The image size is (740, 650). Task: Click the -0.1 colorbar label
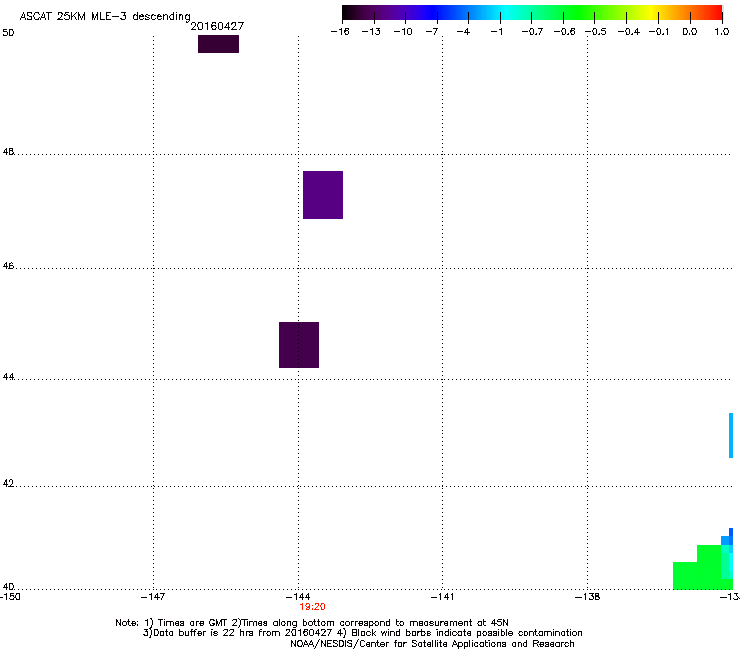point(659,32)
